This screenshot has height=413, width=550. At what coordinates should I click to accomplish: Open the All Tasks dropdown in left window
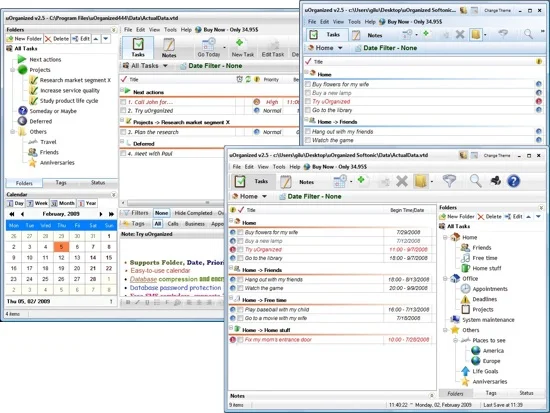click(x=165, y=66)
